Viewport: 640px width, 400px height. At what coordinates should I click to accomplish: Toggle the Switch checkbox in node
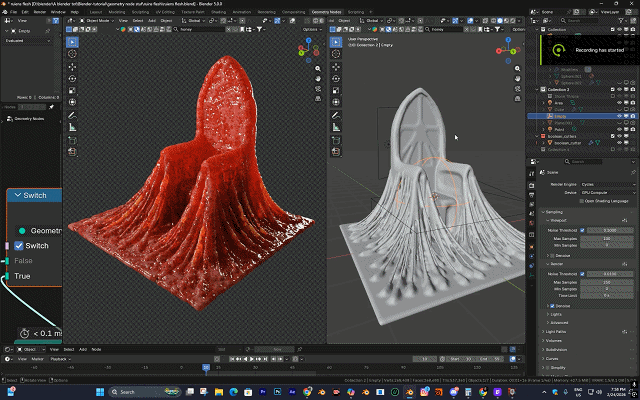pyautogui.click(x=19, y=245)
